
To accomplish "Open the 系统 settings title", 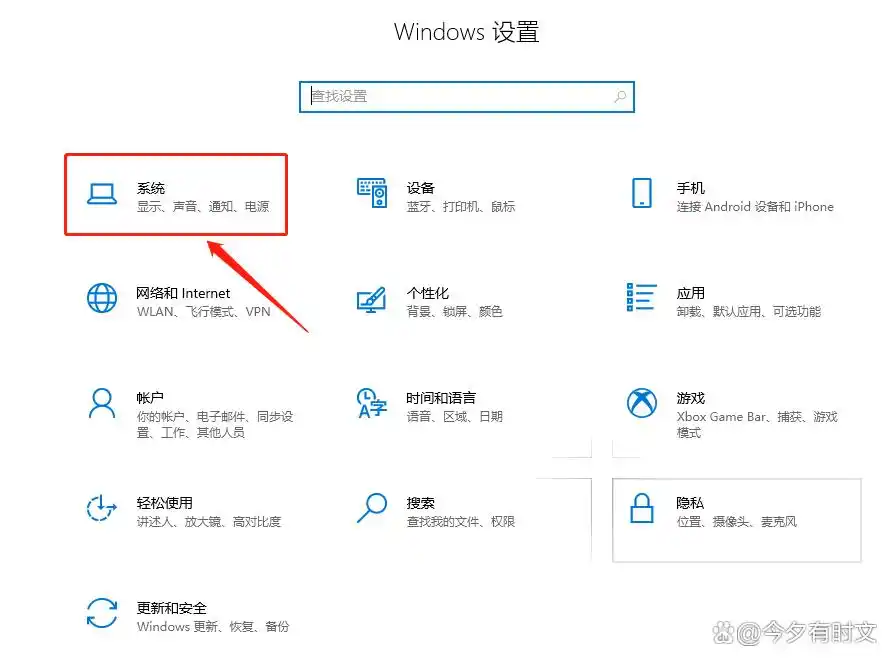I will click(151, 188).
